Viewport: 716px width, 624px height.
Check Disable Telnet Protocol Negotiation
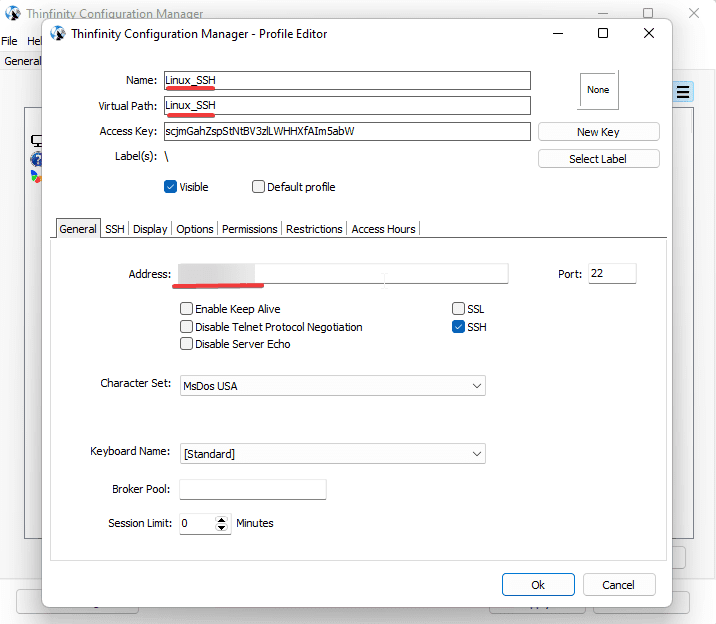click(x=186, y=327)
